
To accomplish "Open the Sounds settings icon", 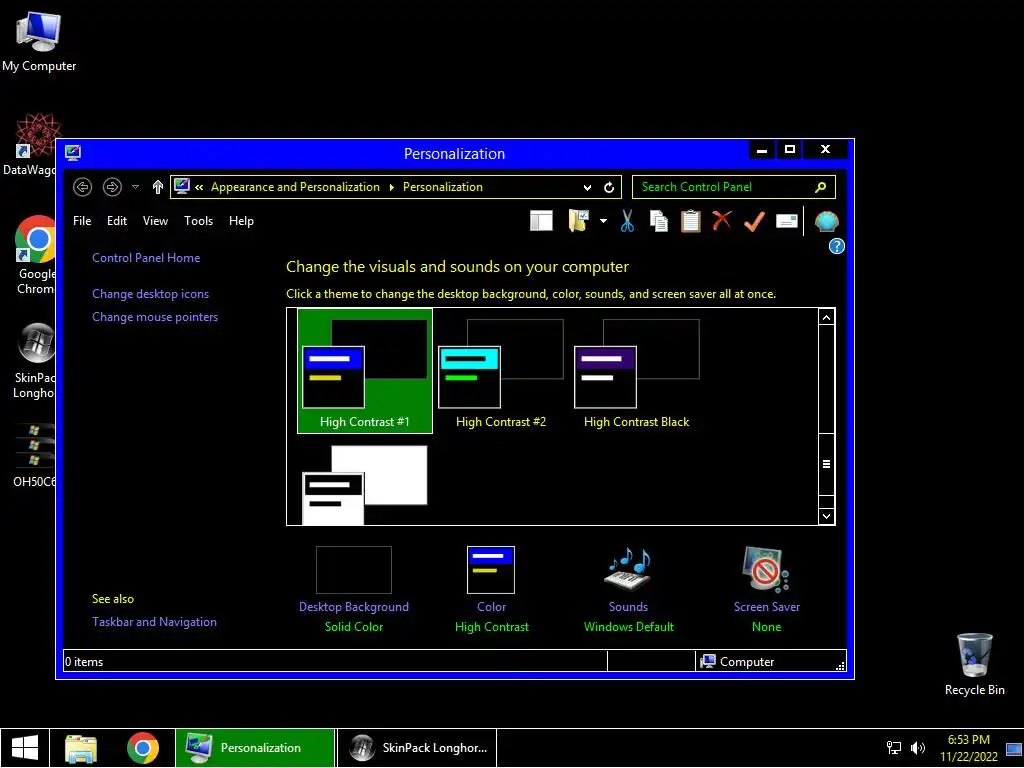I will coord(628,570).
